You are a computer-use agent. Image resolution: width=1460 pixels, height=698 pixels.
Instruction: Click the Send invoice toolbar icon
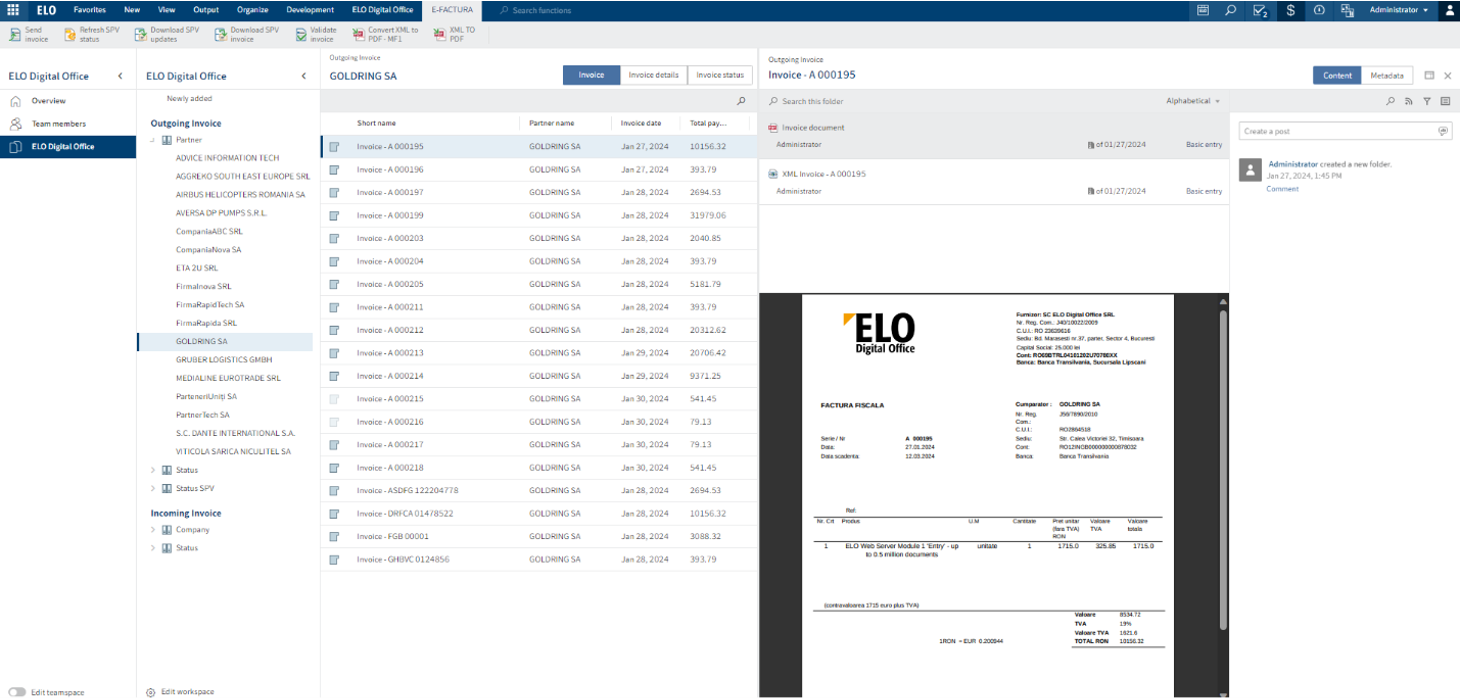pyautogui.click(x=15, y=34)
